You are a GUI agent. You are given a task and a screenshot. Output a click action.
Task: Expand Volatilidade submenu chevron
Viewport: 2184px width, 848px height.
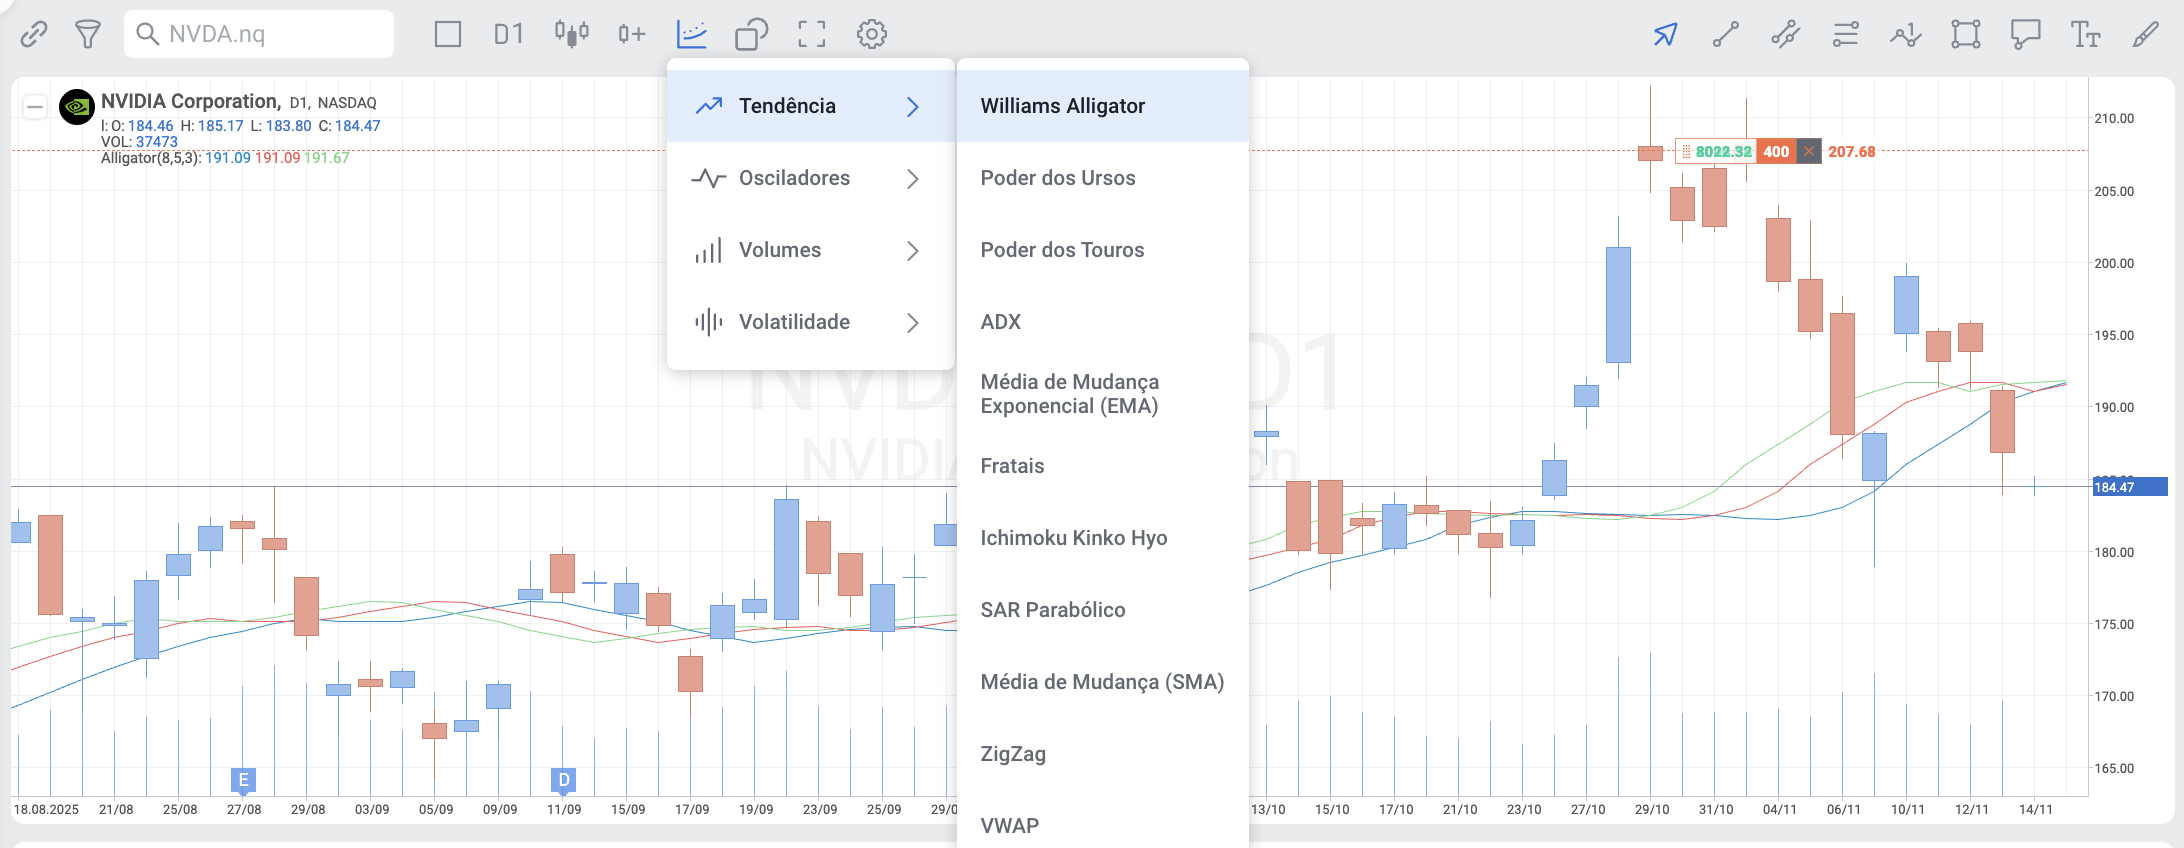coord(912,322)
